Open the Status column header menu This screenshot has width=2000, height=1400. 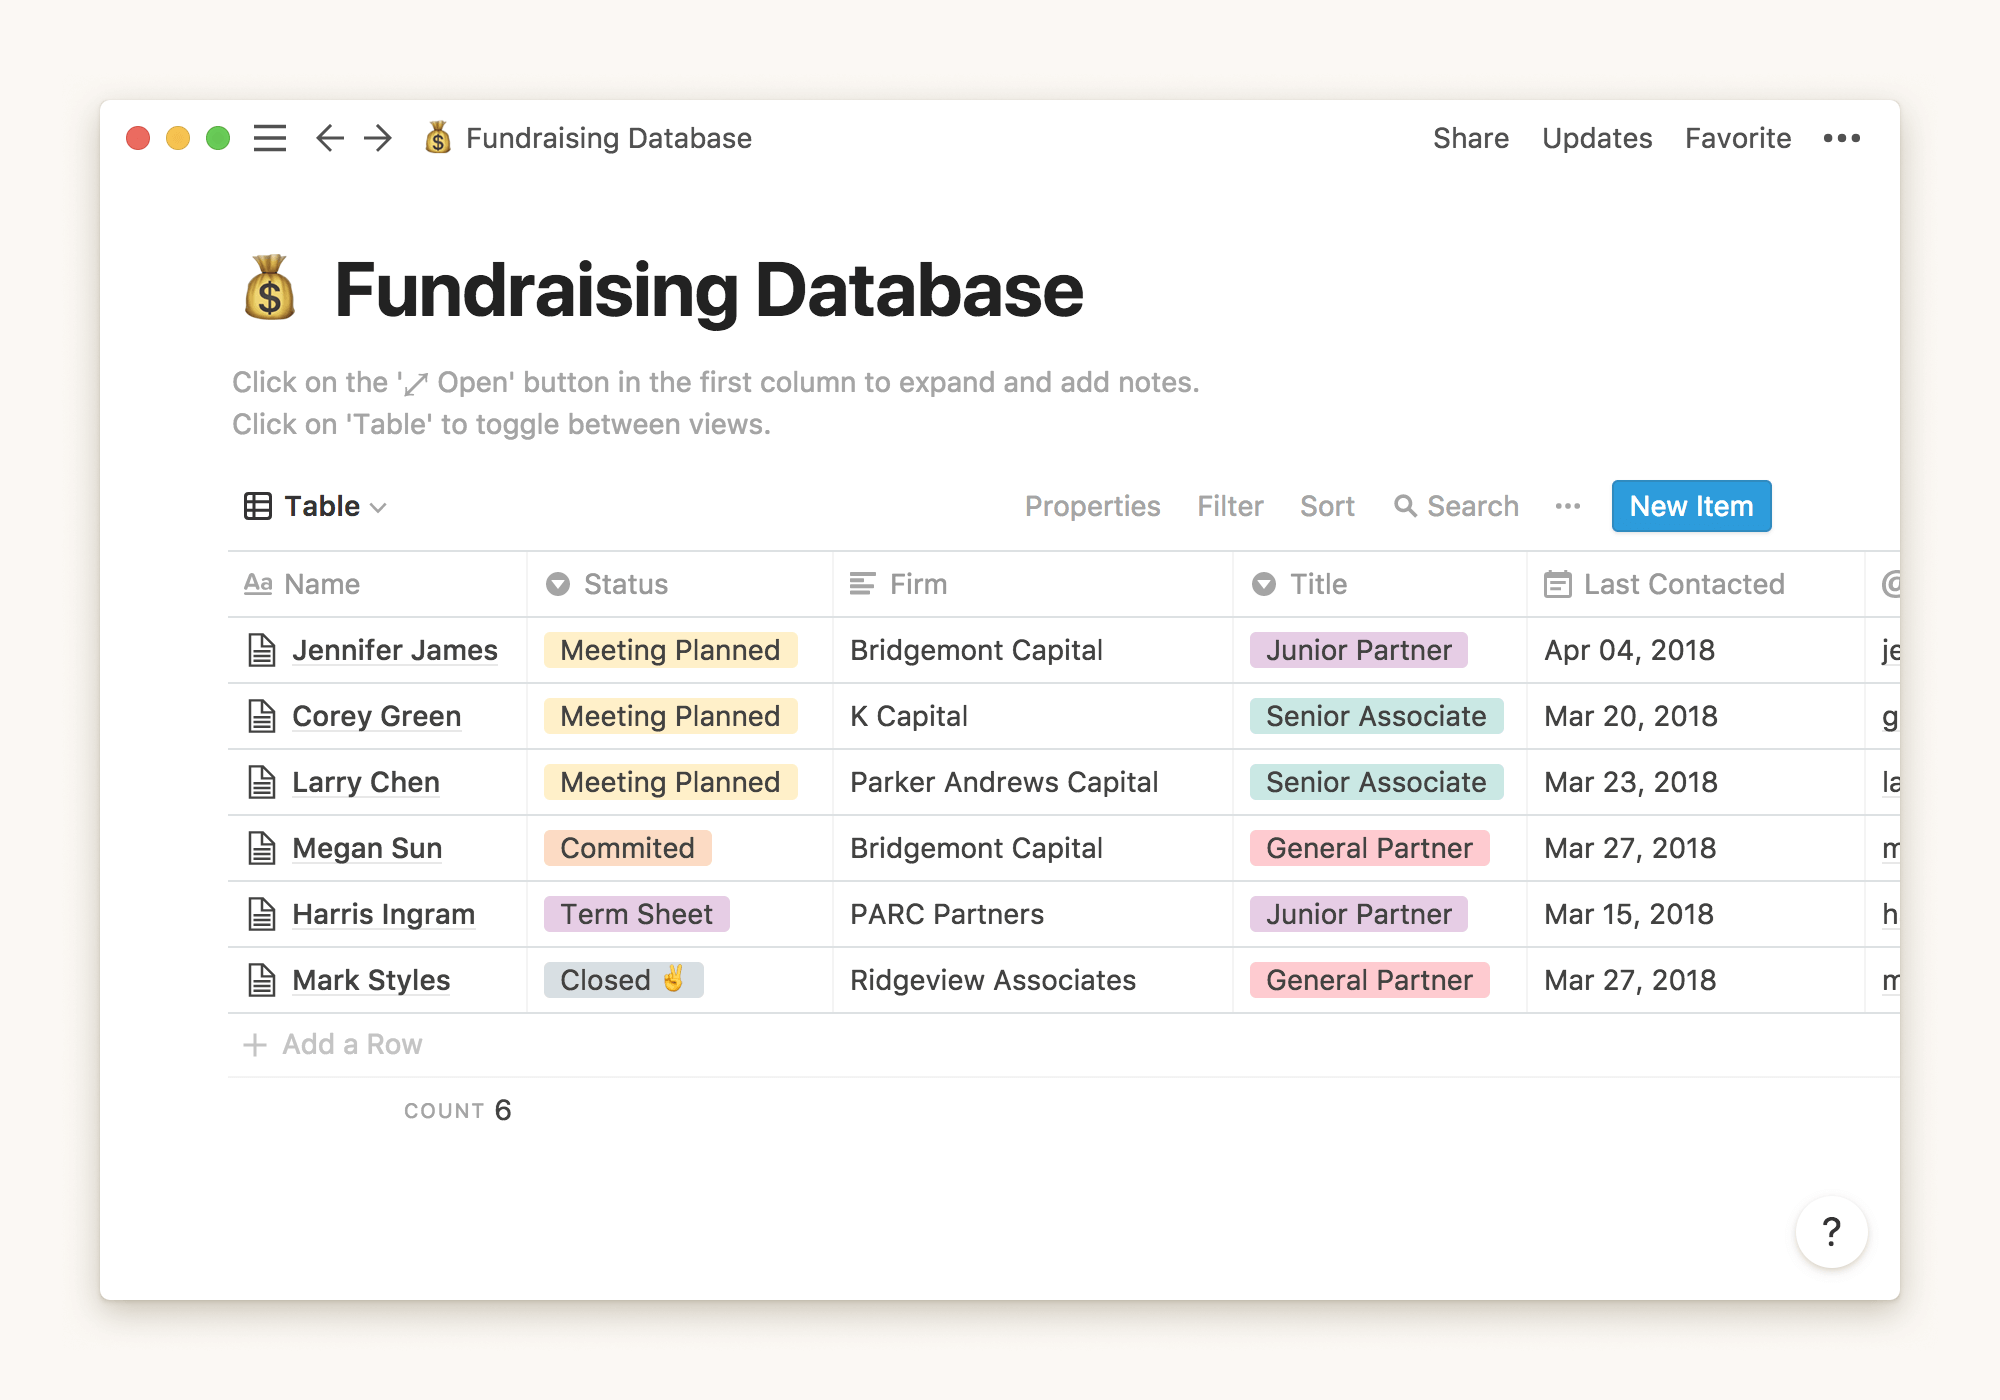(625, 584)
